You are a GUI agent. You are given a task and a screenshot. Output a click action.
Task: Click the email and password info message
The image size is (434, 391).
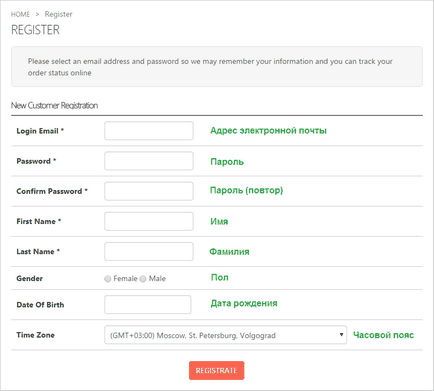pyautogui.click(x=217, y=67)
